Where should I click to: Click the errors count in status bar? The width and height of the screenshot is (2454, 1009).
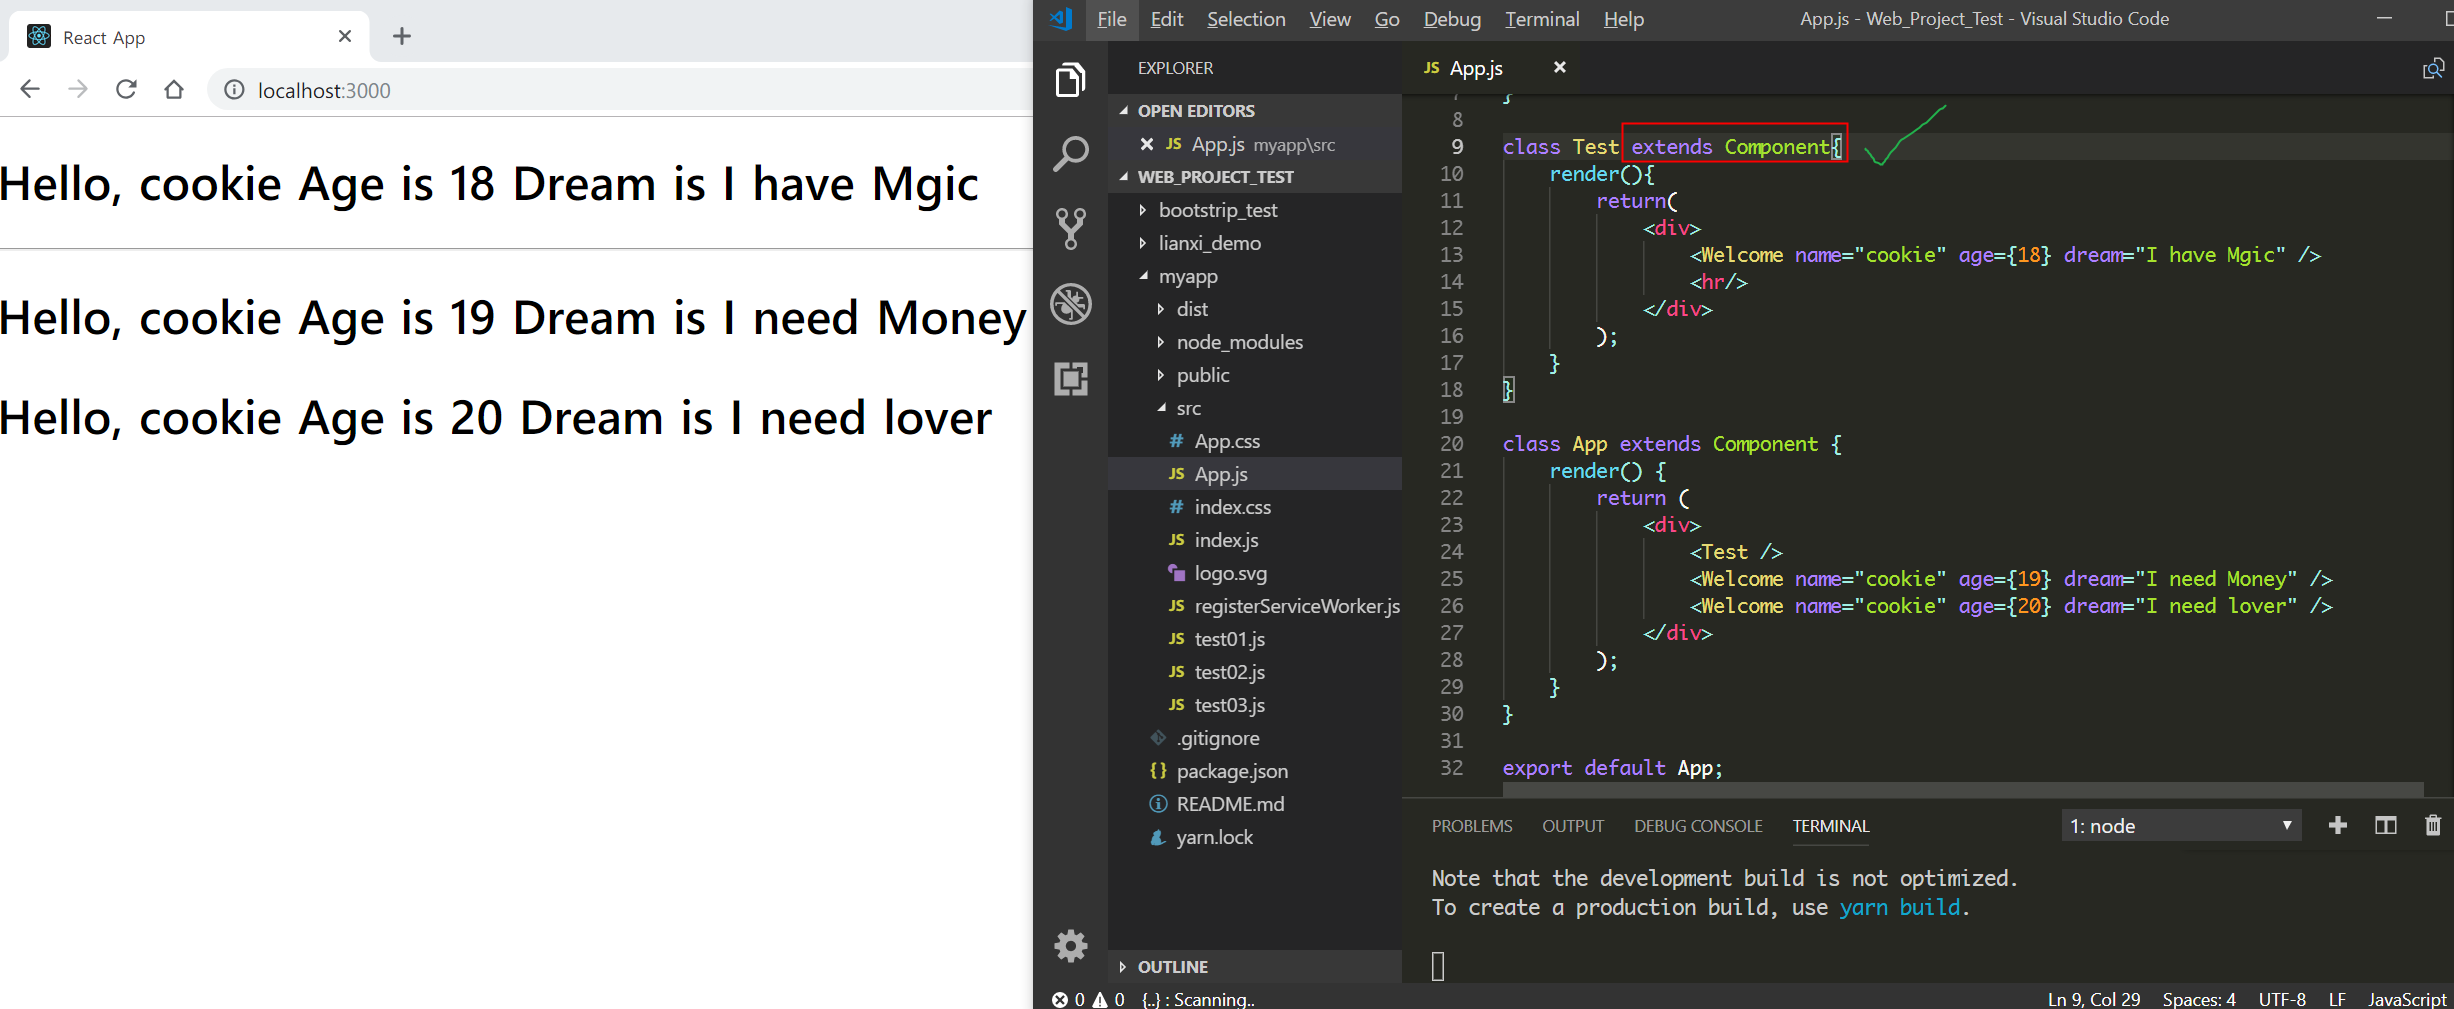pos(1068,999)
